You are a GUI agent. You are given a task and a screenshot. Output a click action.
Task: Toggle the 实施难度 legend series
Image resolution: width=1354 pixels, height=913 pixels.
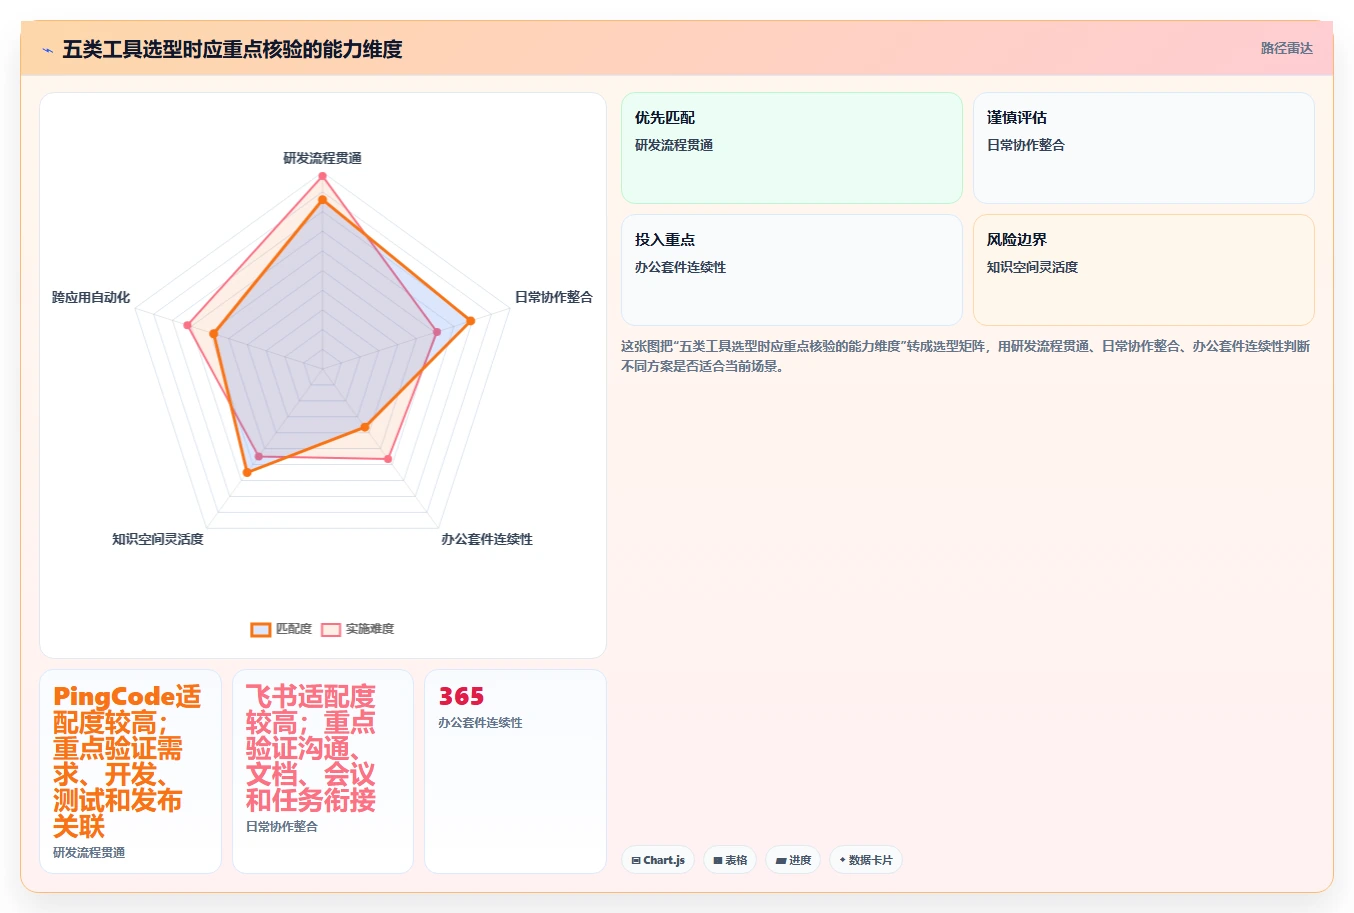click(358, 629)
